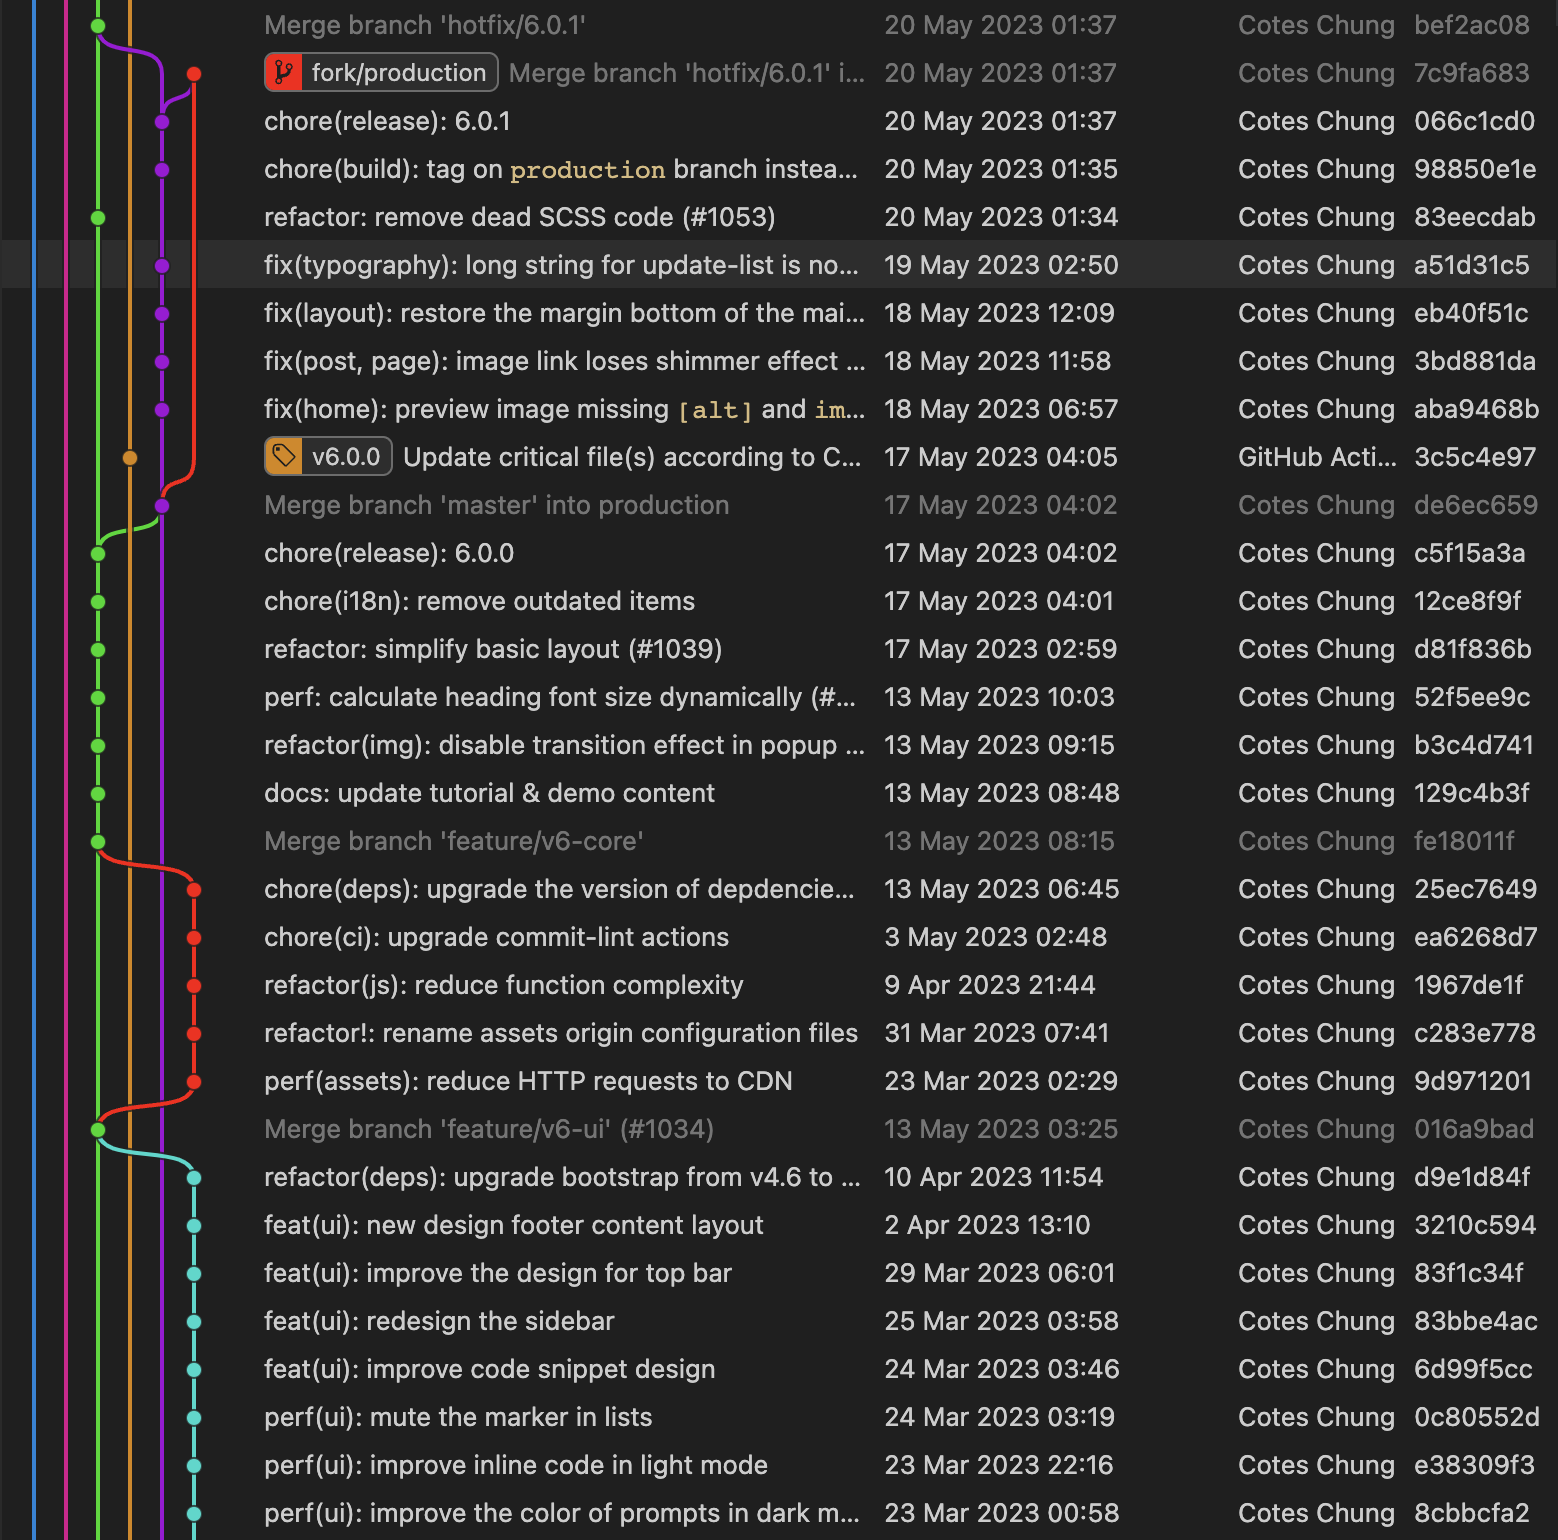The image size is (1558, 1540).
Task: Click green graph node of 'refactor: remove dead SCSS'
Action: (x=98, y=218)
